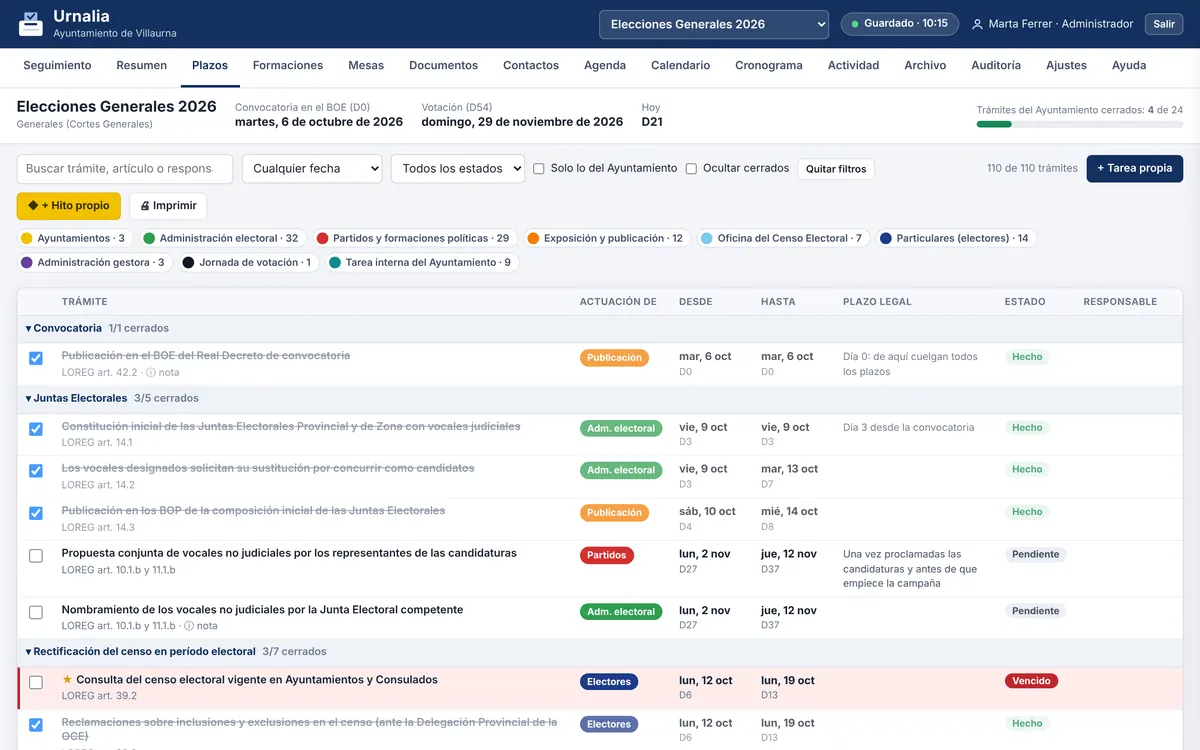Create a Hito propio milestone

[x=69, y=206]
